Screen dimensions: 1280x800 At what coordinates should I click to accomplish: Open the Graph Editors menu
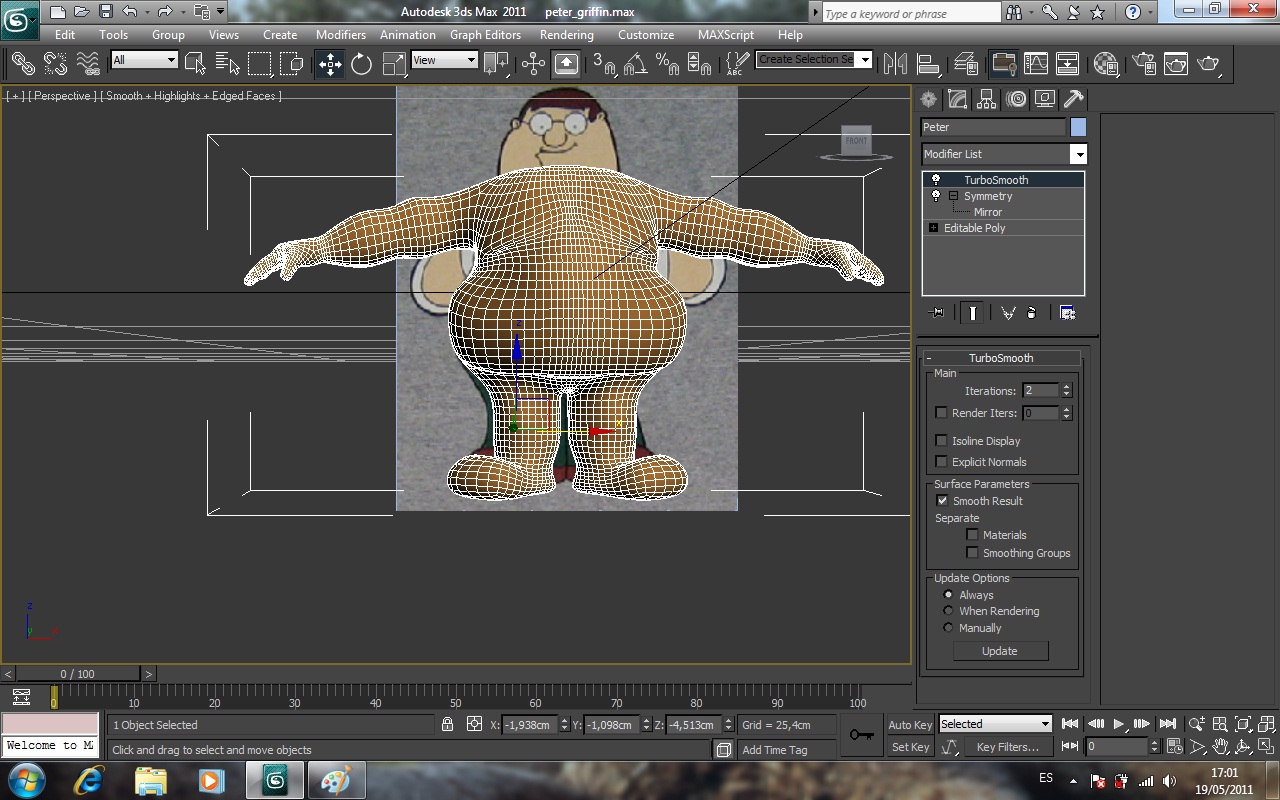click(485, 34)
